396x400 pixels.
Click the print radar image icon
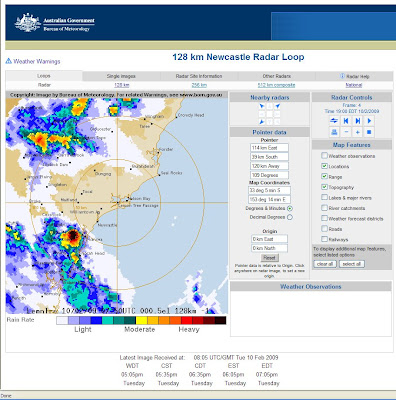[x=334, y=132]
